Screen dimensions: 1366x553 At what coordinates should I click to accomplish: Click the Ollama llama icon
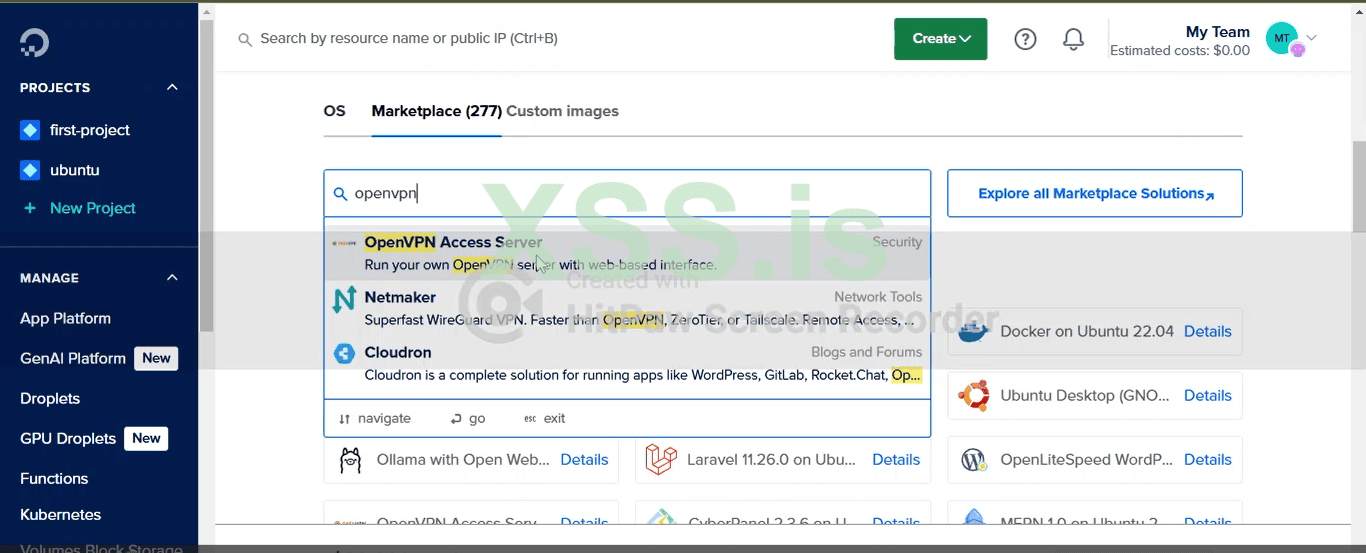click(x=350, y=460)
